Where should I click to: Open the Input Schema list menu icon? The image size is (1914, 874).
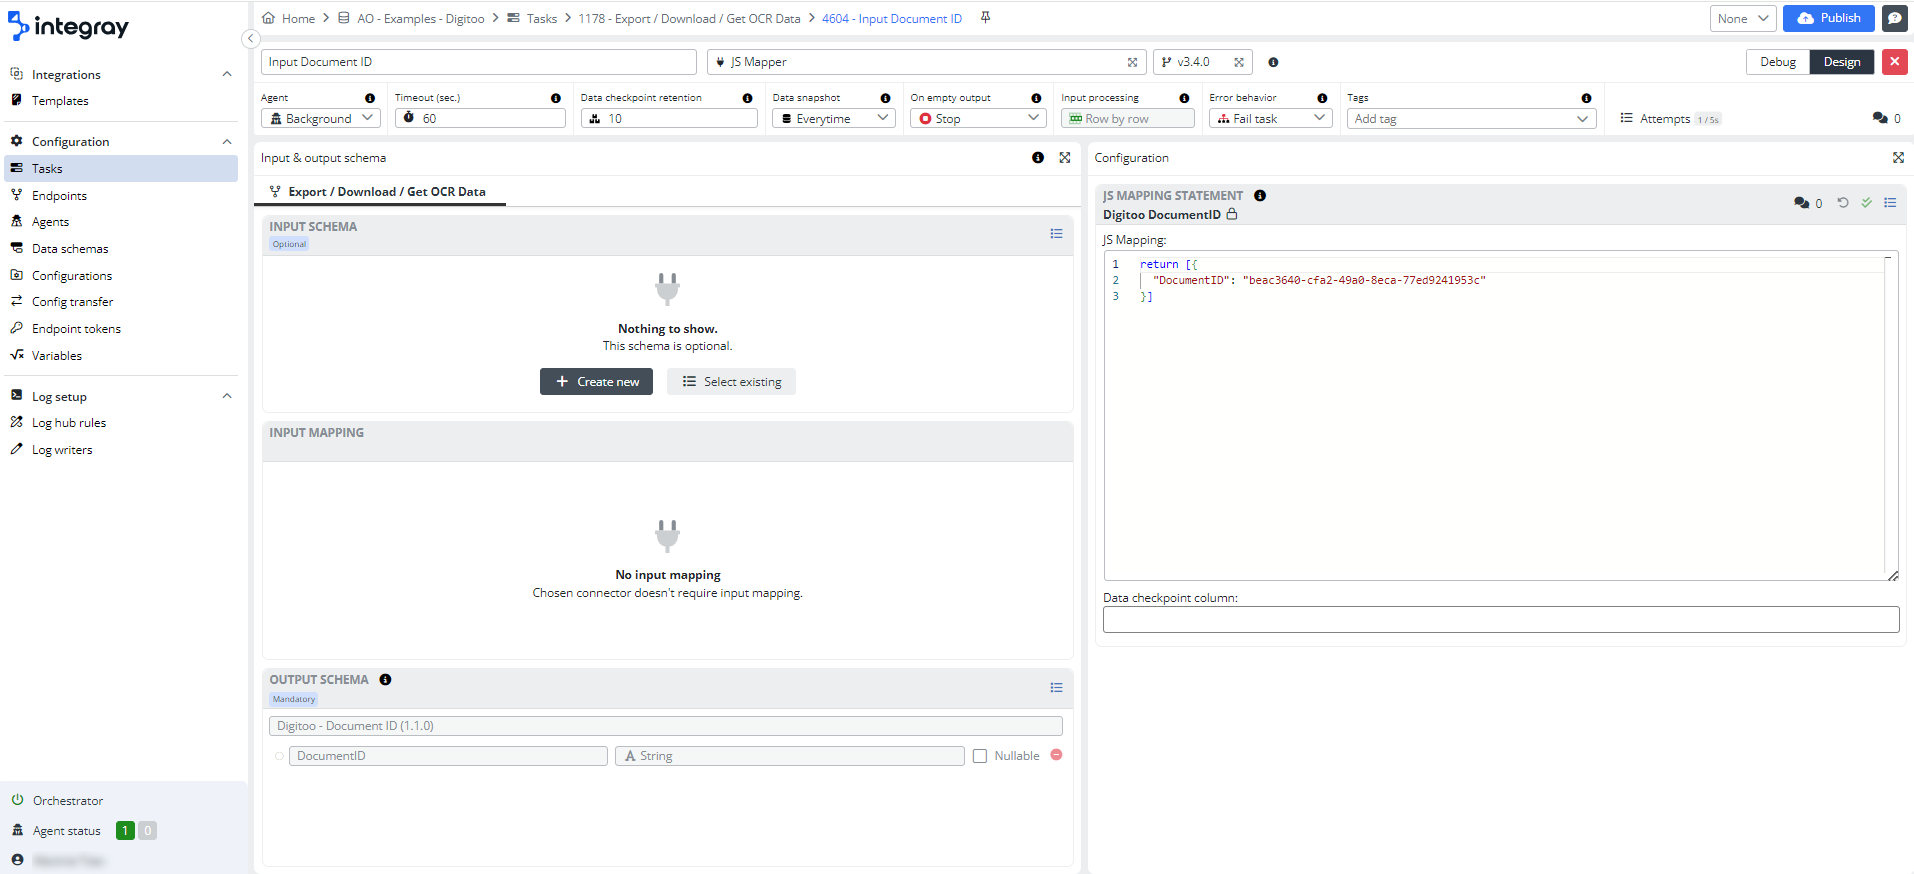coord(1056,234)
